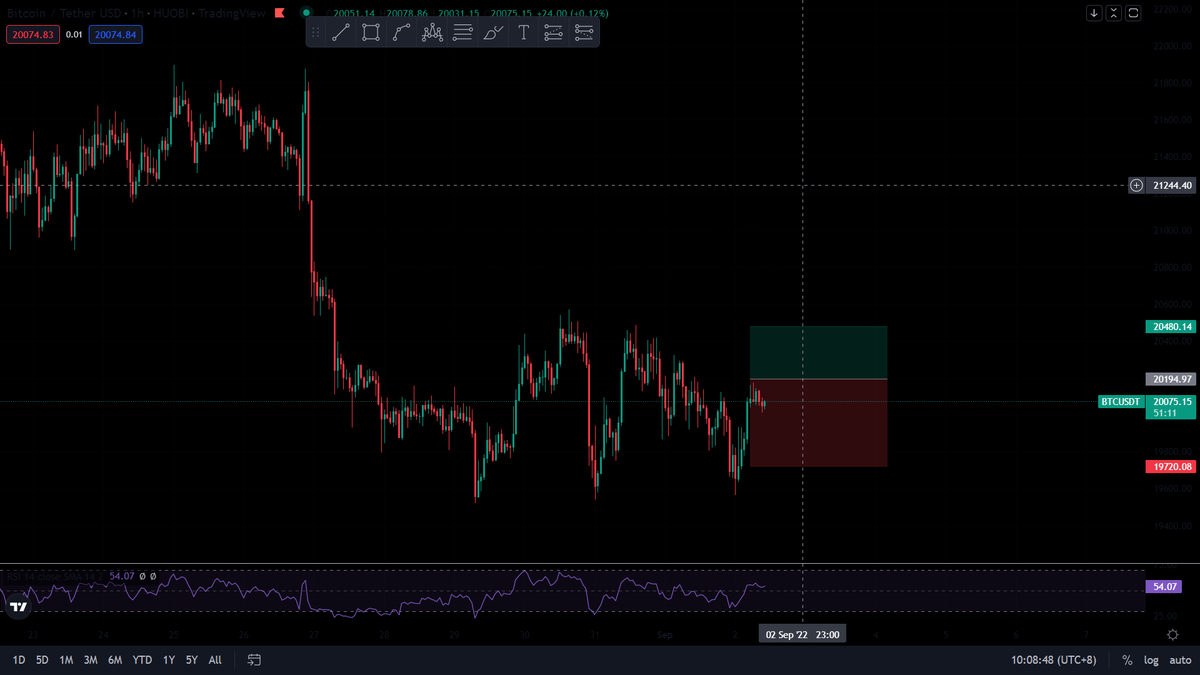Set the time range to 1Y
Screen dimensions: 1200x675
[x=168, y=660]
